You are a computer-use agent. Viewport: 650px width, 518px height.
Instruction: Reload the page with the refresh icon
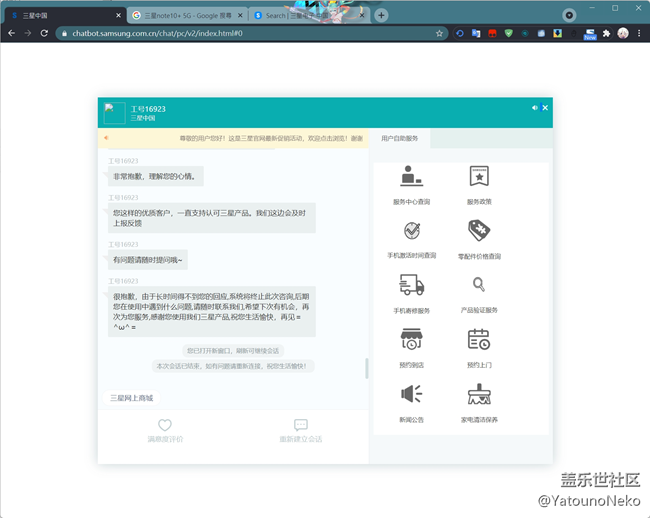tap(44, 33)
